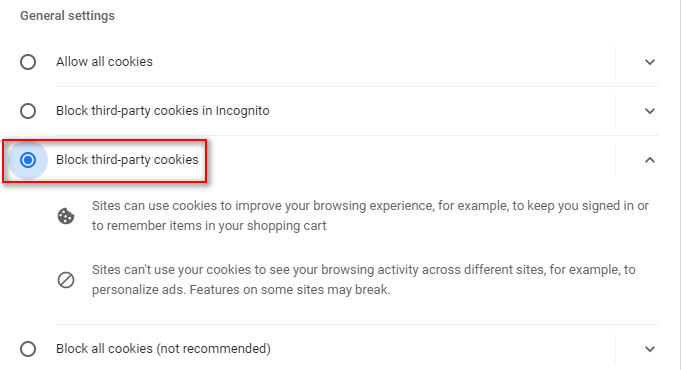The image size is (681, 370).
Task: Click the General settings heading
Action: click(67, 16)
